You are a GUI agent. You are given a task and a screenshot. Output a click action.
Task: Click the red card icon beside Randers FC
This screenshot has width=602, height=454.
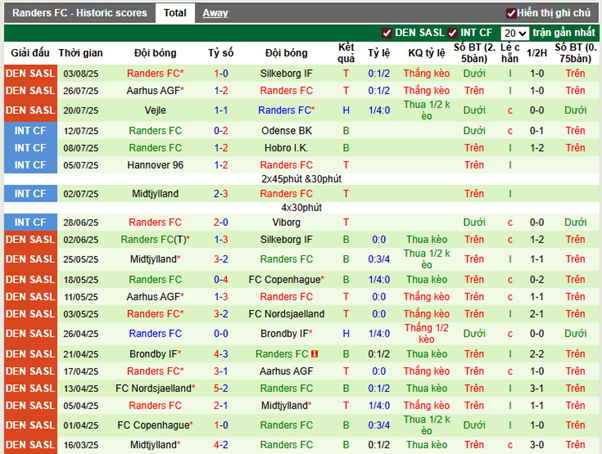[314, 354]
